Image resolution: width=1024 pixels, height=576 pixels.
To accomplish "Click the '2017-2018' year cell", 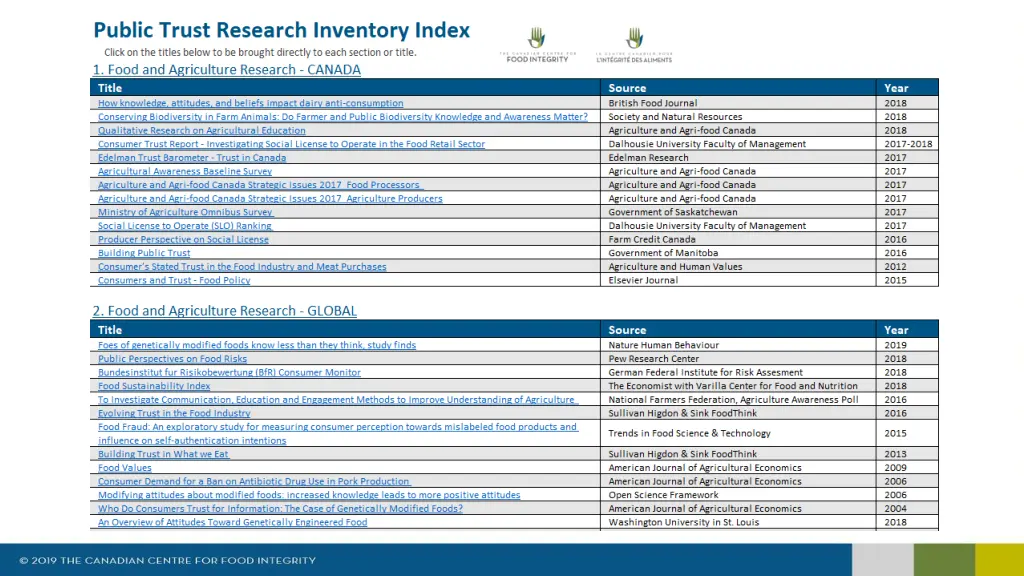I will point(908,144).
